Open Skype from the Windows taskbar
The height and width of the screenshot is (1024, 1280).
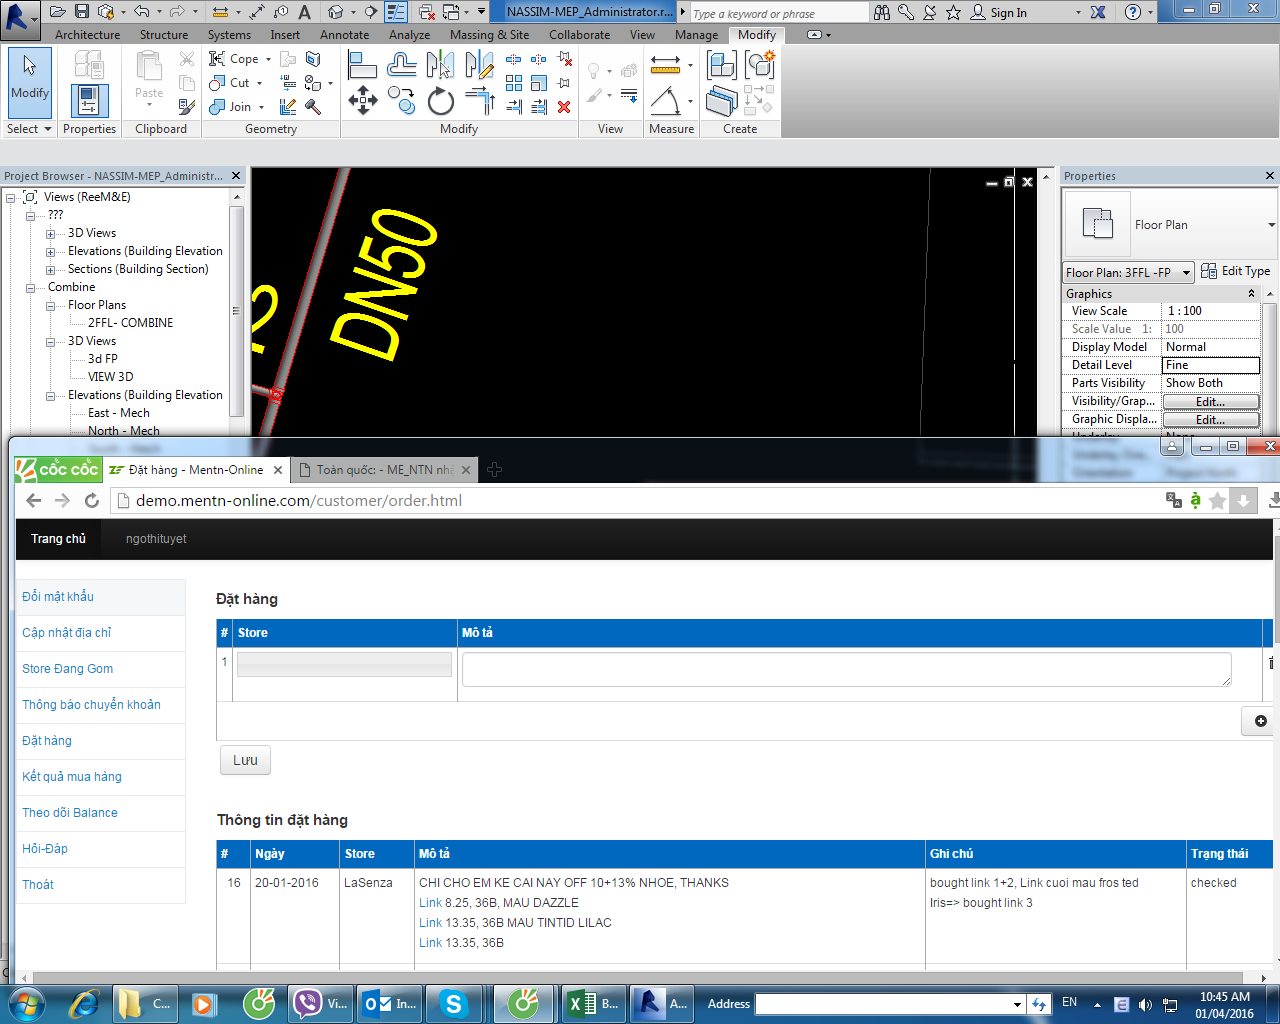click(x=453, y=1003)
